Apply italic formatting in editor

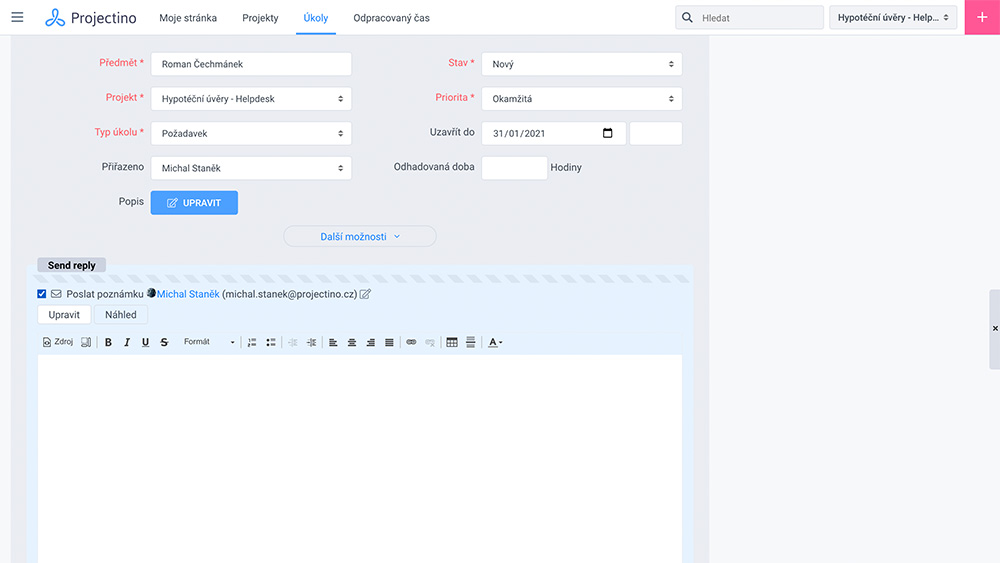pyautogui.click(x=127, y=342)
